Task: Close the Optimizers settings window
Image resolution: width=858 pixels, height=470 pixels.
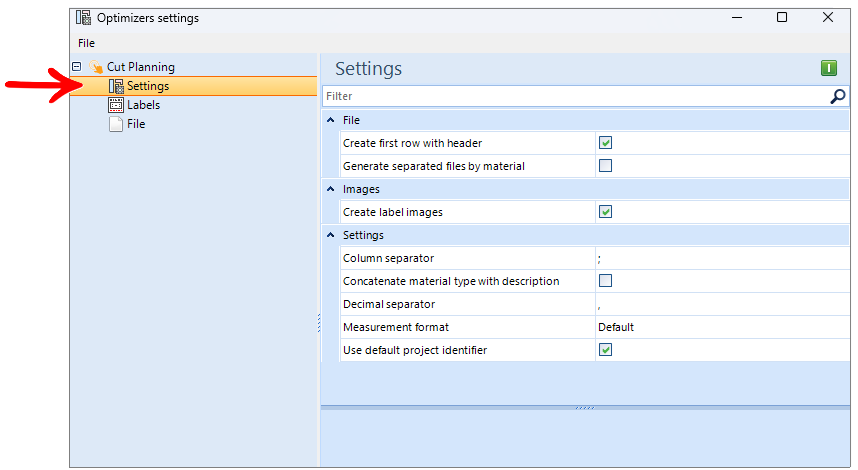Action: [828, 18]
